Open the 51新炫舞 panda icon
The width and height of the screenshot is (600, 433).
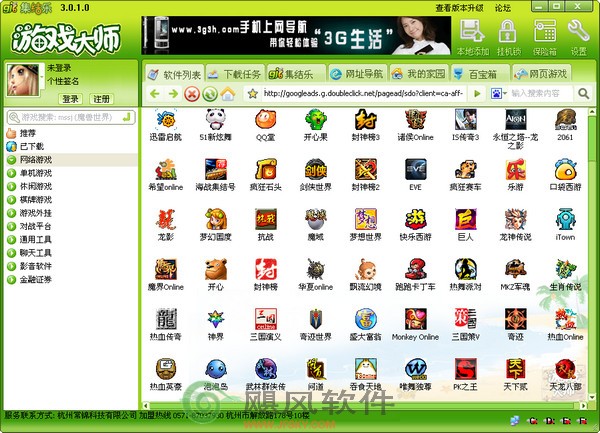(215, 119)
